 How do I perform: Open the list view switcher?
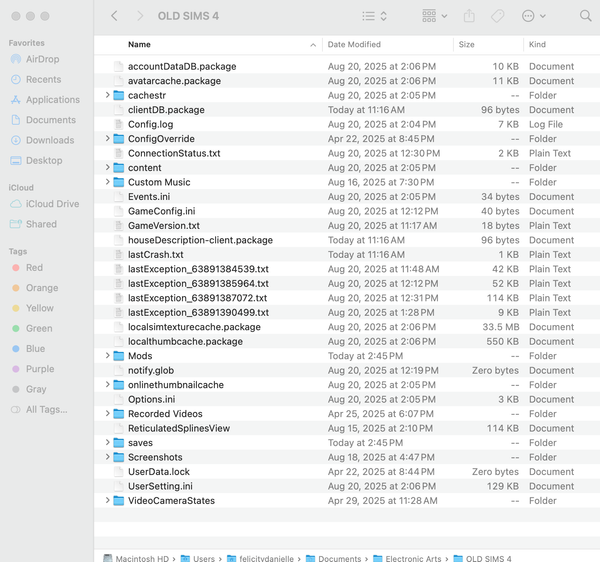tap(375, 16)
